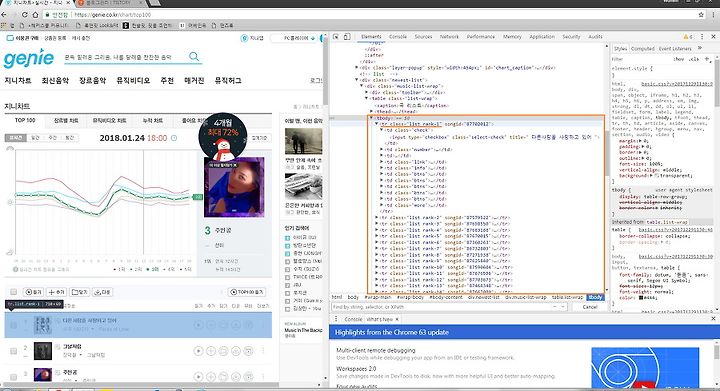Viewport: 720px width, 391px height.
Task: Click Cancel in DevTools find bar
Action: tap(590, 307)
